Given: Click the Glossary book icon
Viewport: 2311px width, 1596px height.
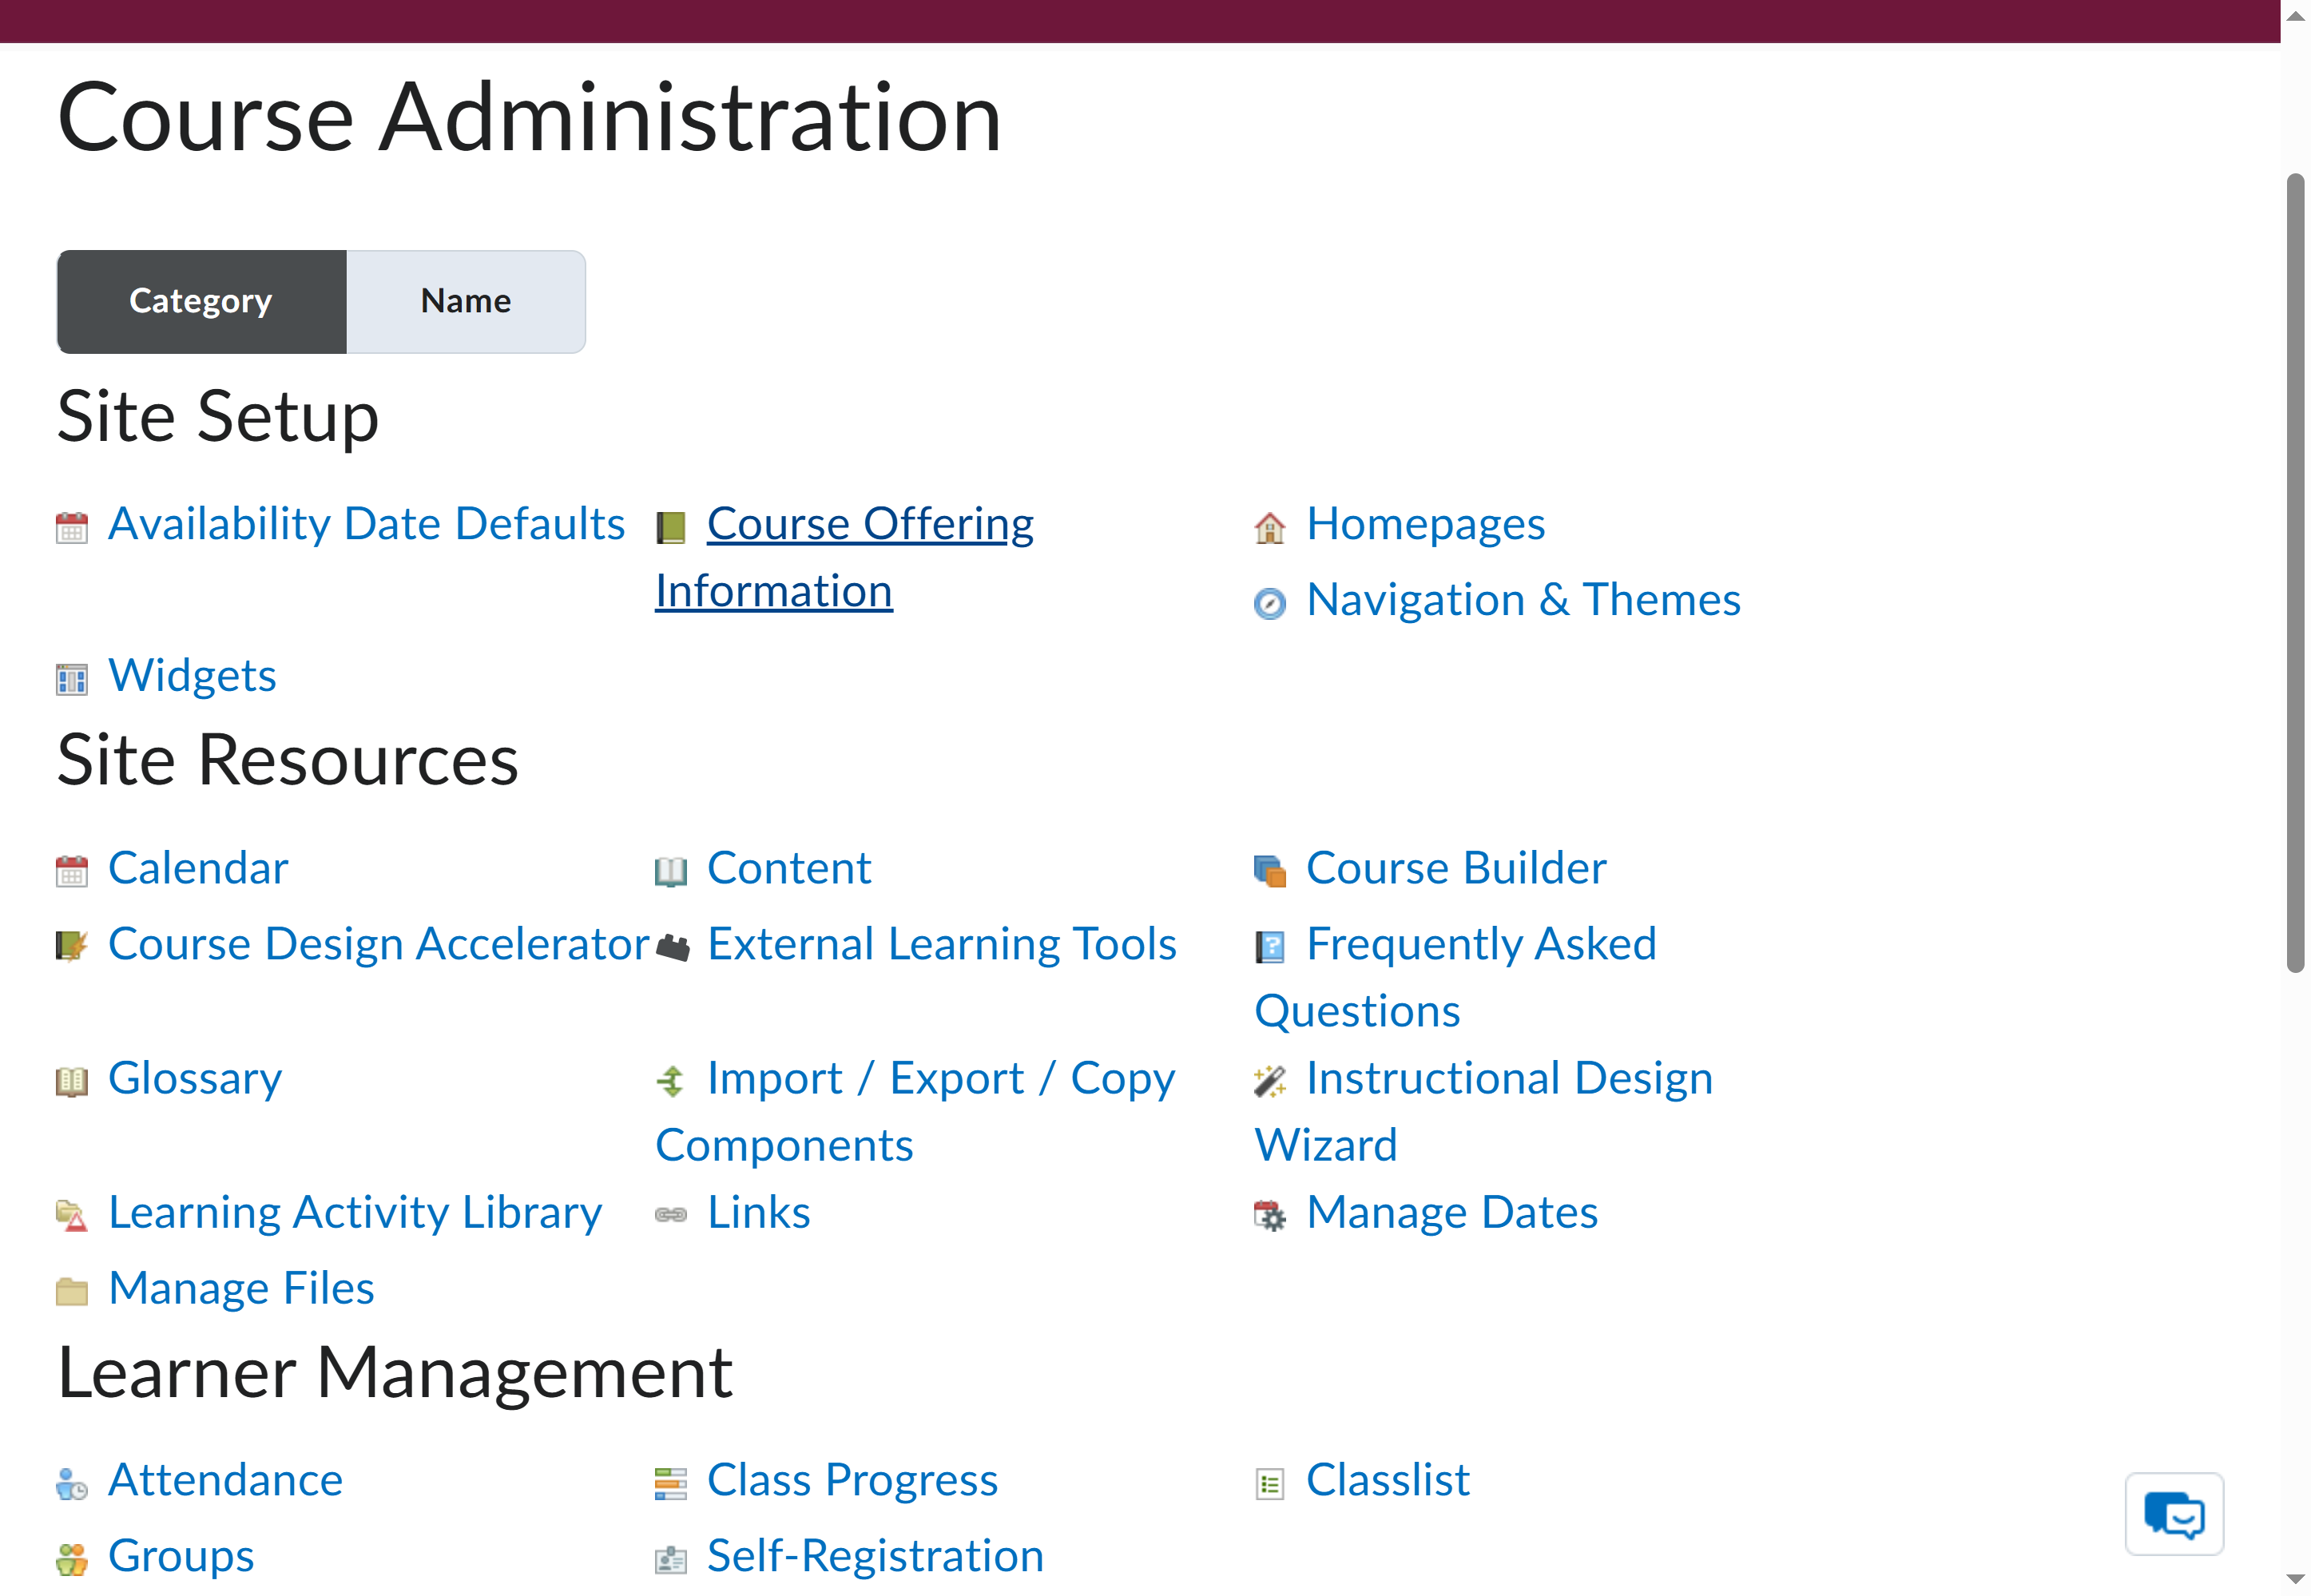Looking at the screenshot, I should [x=71, y=1081].
